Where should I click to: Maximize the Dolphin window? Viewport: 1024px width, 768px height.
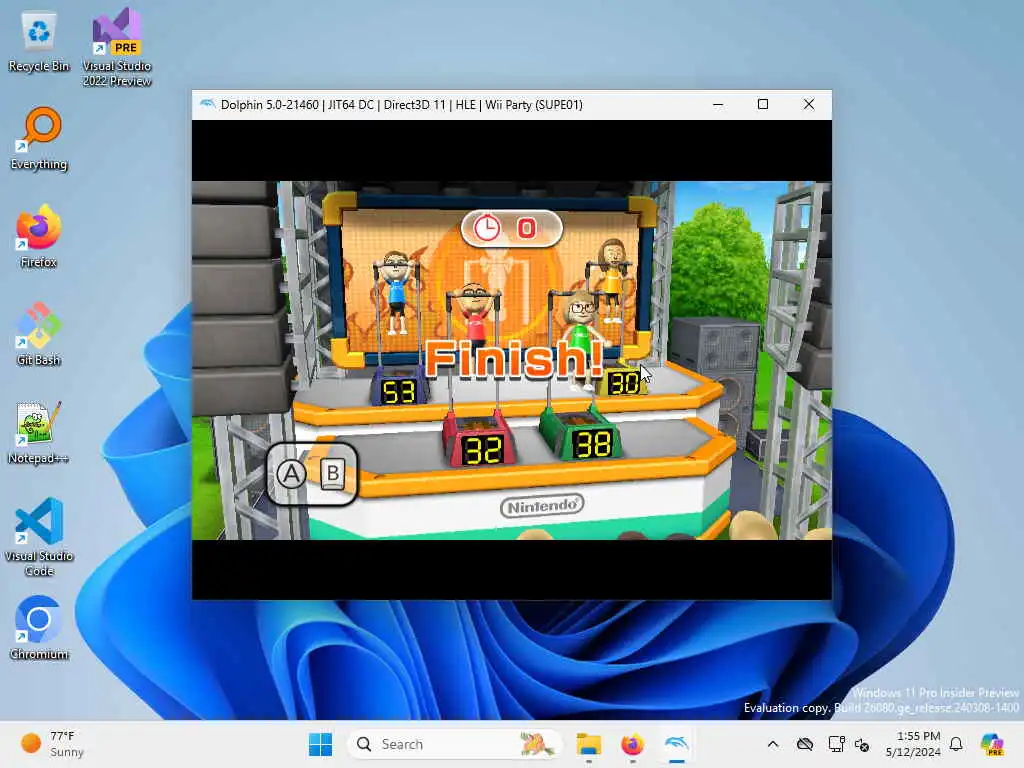click(763, 104)
